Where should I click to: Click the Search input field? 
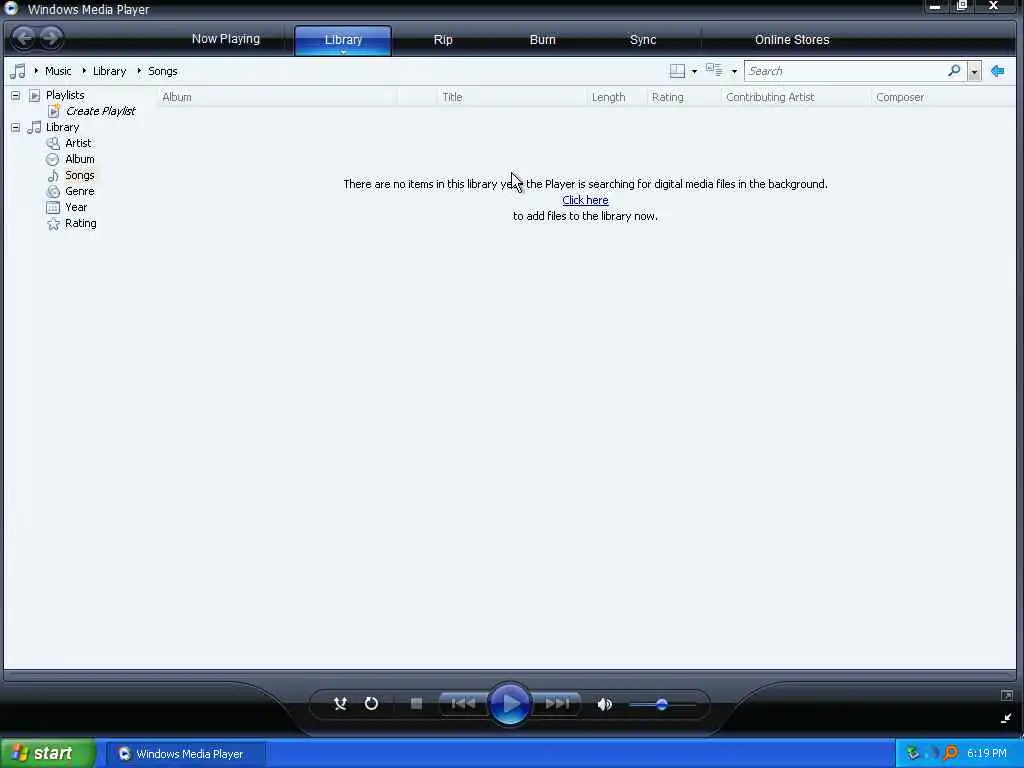point(846,71)
